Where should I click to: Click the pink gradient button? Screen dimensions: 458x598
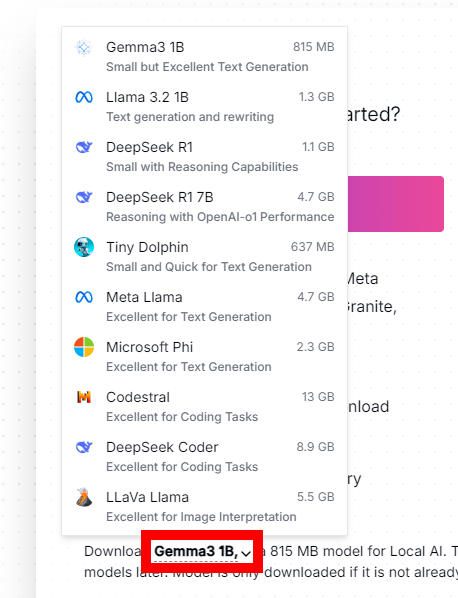pos(395,204)
